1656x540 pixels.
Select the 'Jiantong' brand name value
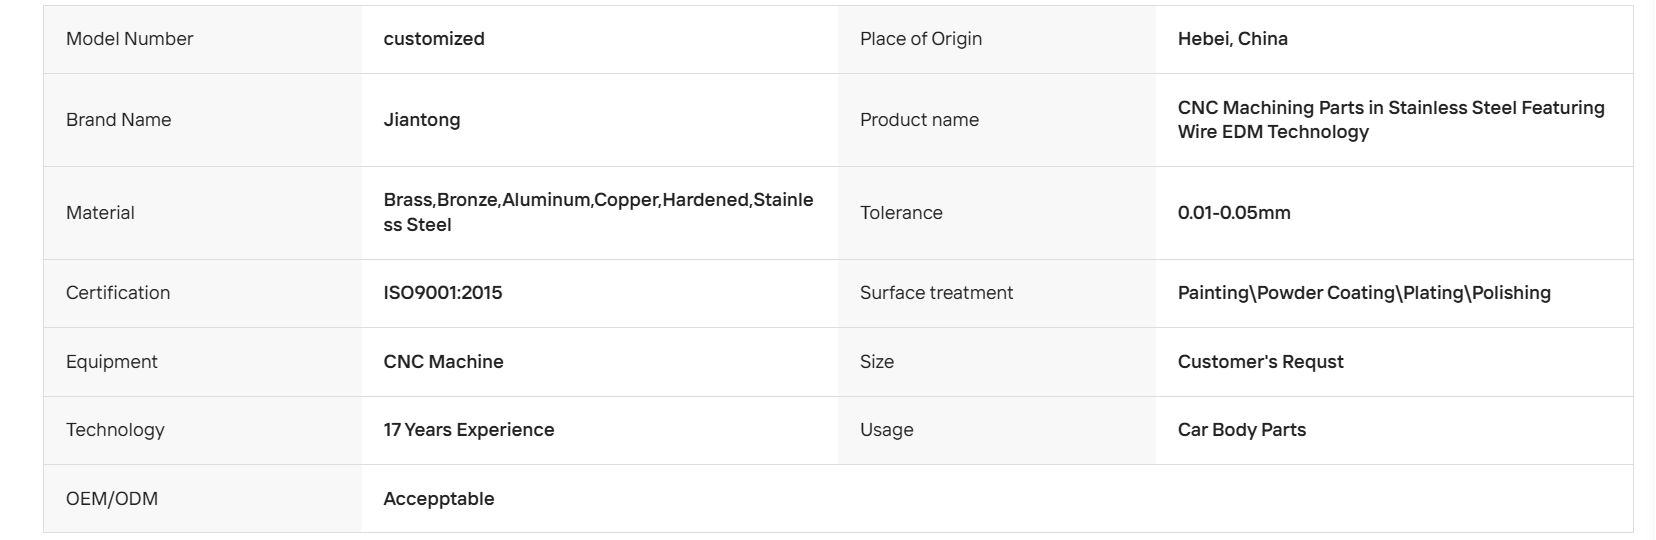[x=422, y=120]
